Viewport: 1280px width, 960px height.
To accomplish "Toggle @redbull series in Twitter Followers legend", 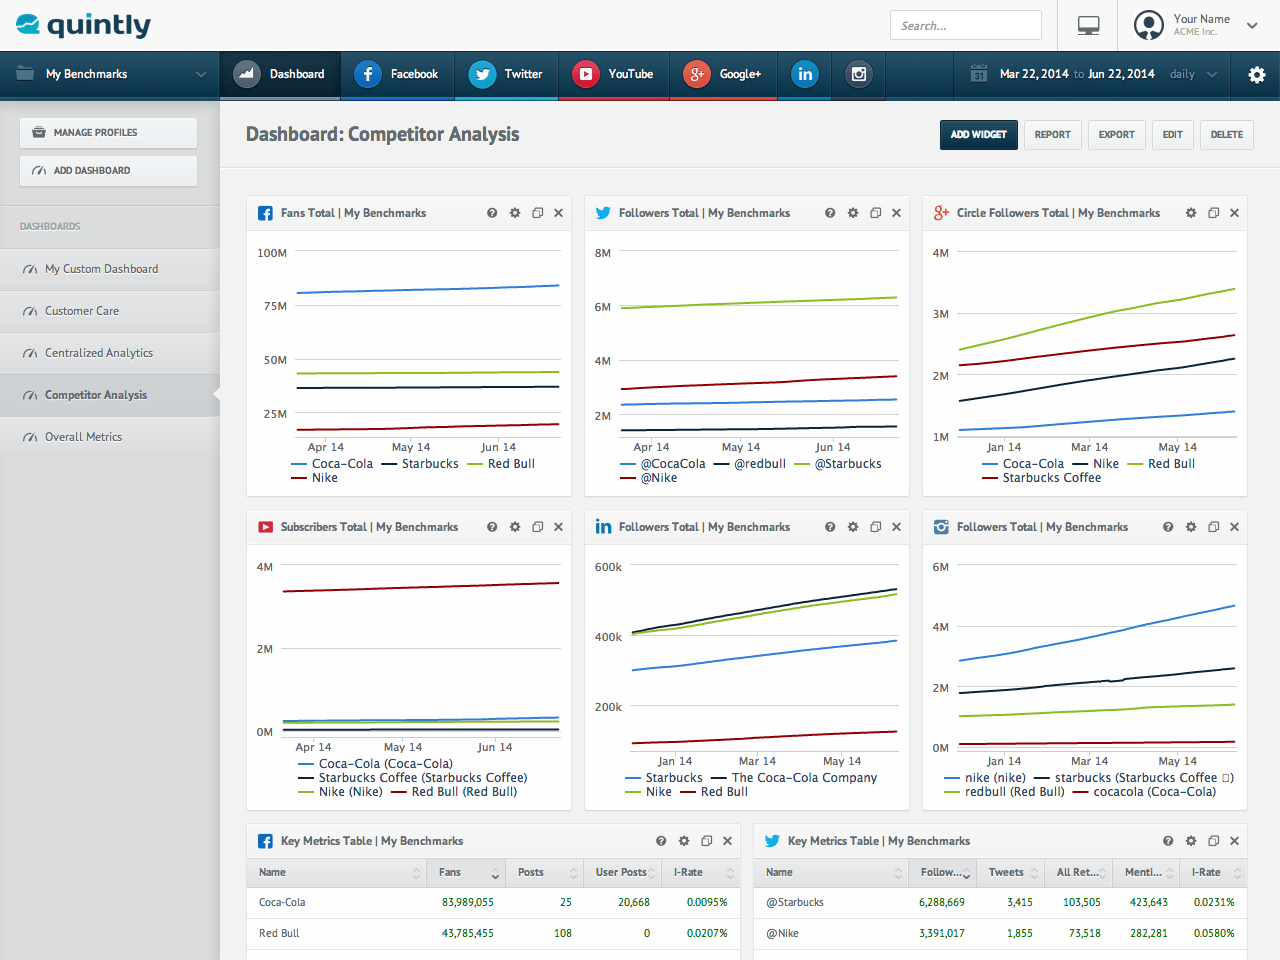I will point(750,464).
